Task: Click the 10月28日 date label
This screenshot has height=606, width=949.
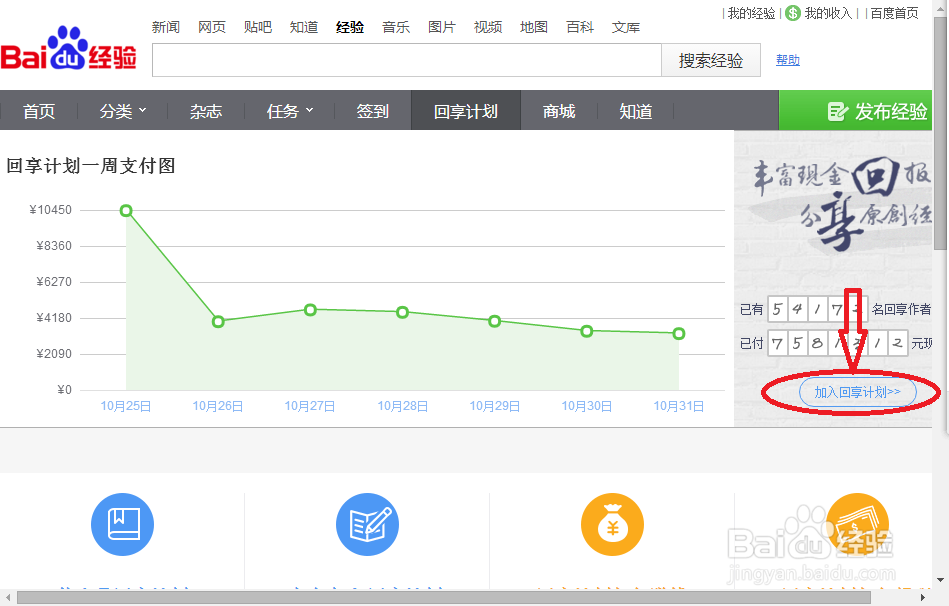Action: pyautogui.click(x=402, y=406)
